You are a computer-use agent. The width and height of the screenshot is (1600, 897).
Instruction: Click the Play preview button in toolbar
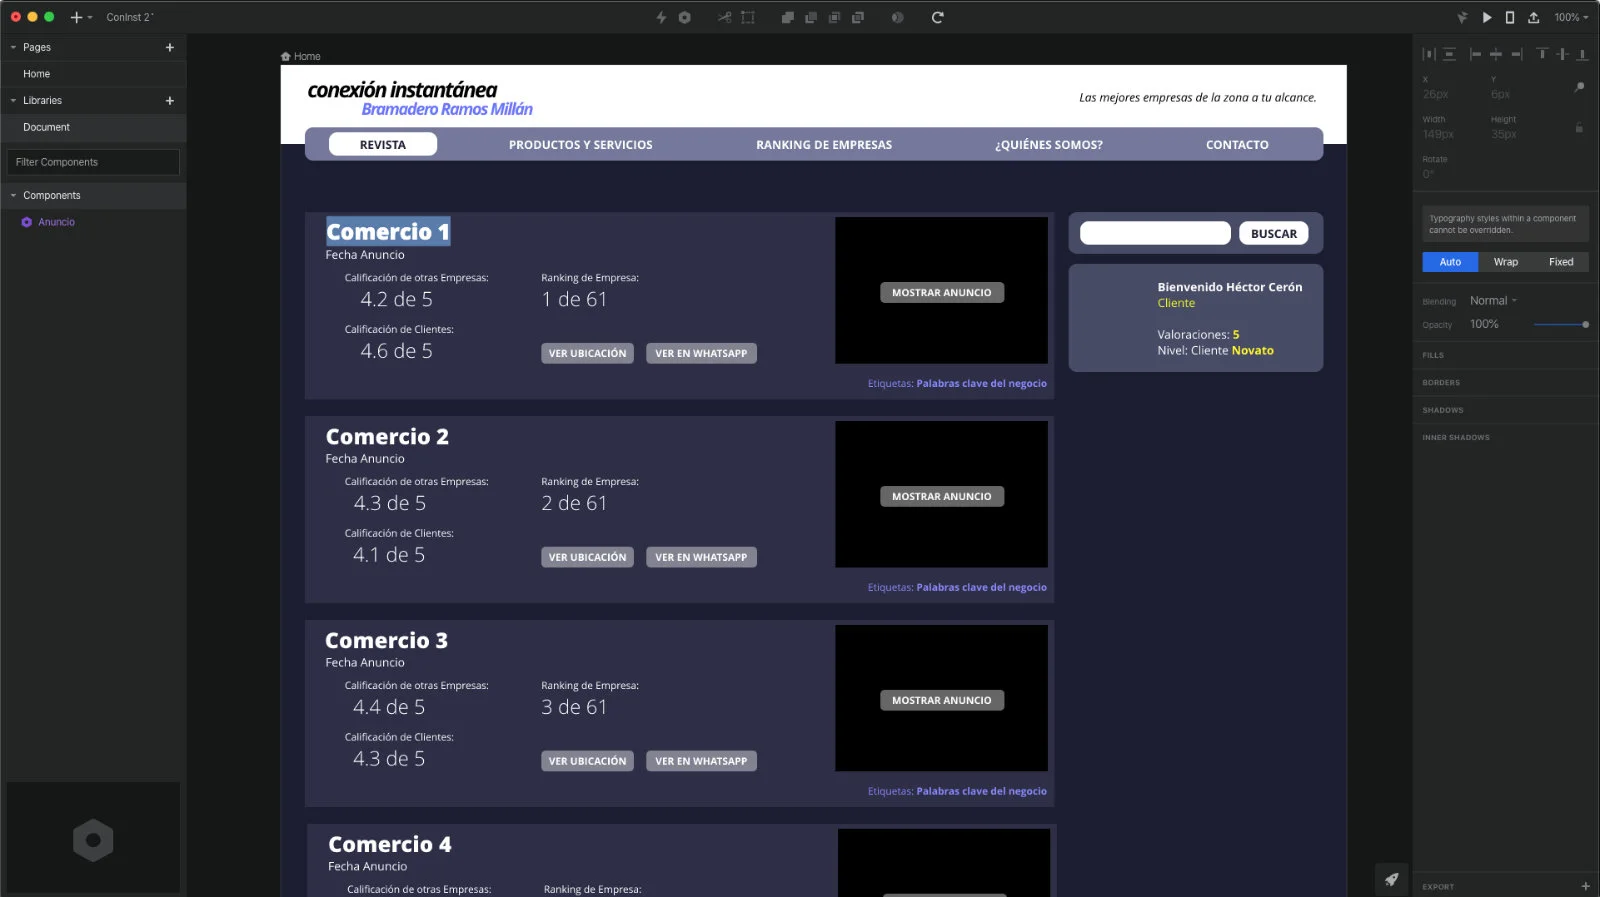pyautogui.click(x=1487, y=17)
